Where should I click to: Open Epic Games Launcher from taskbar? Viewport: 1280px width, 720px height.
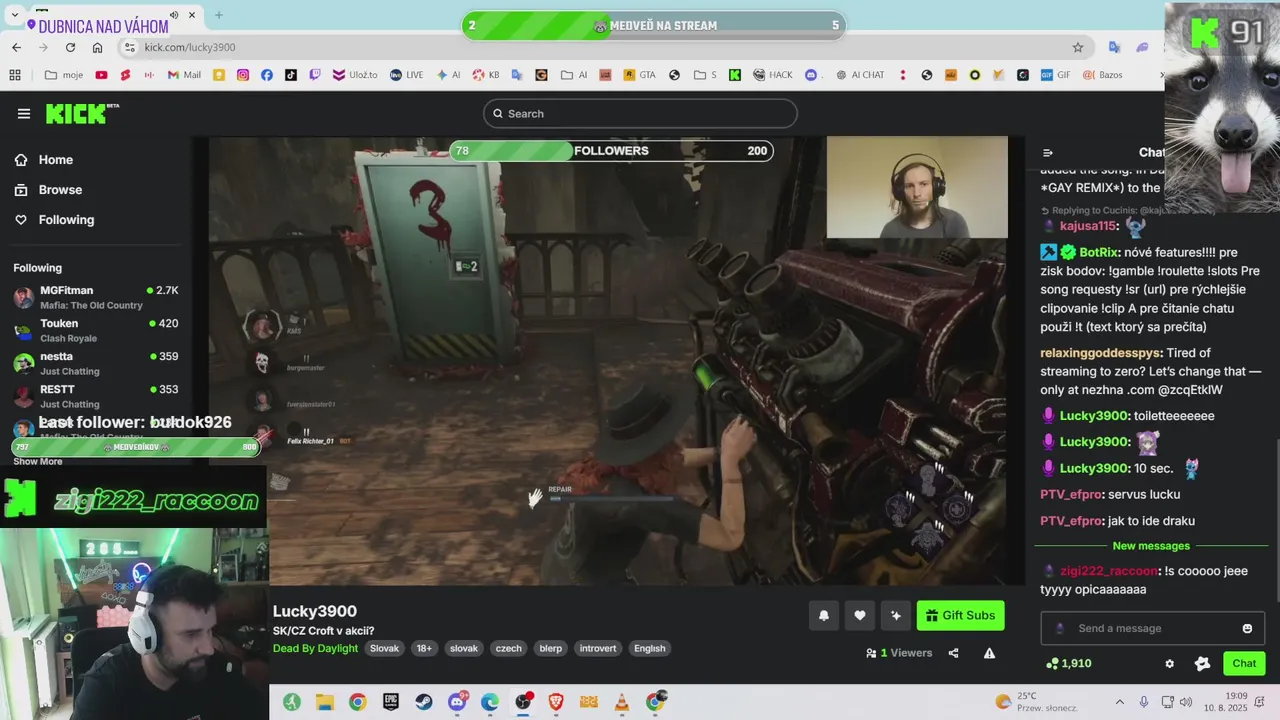click(x=391, y=702)
